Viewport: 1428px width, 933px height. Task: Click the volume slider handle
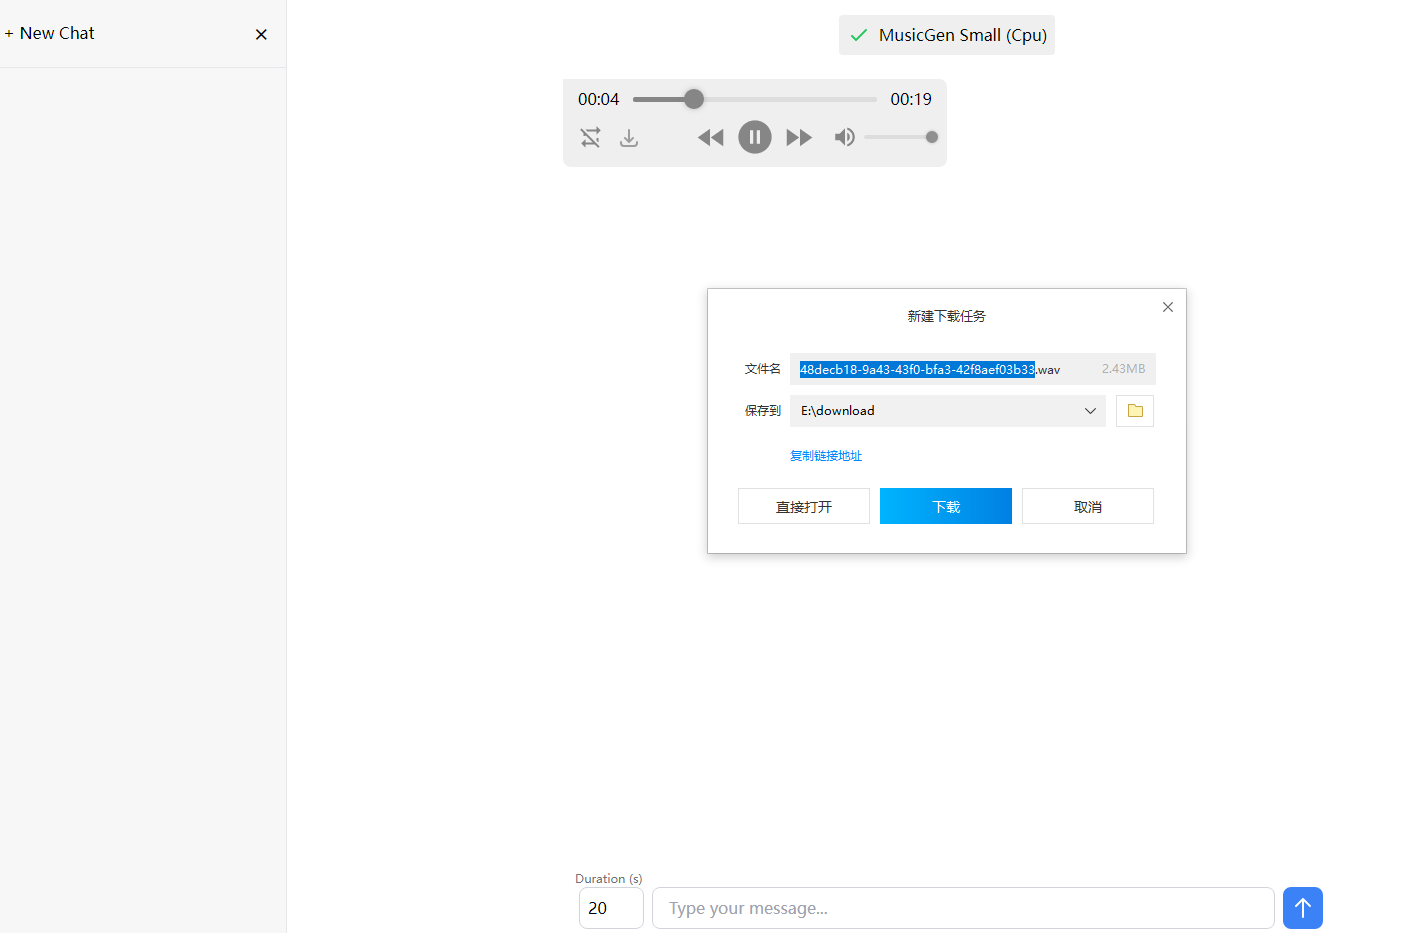(x=931, y=137)
